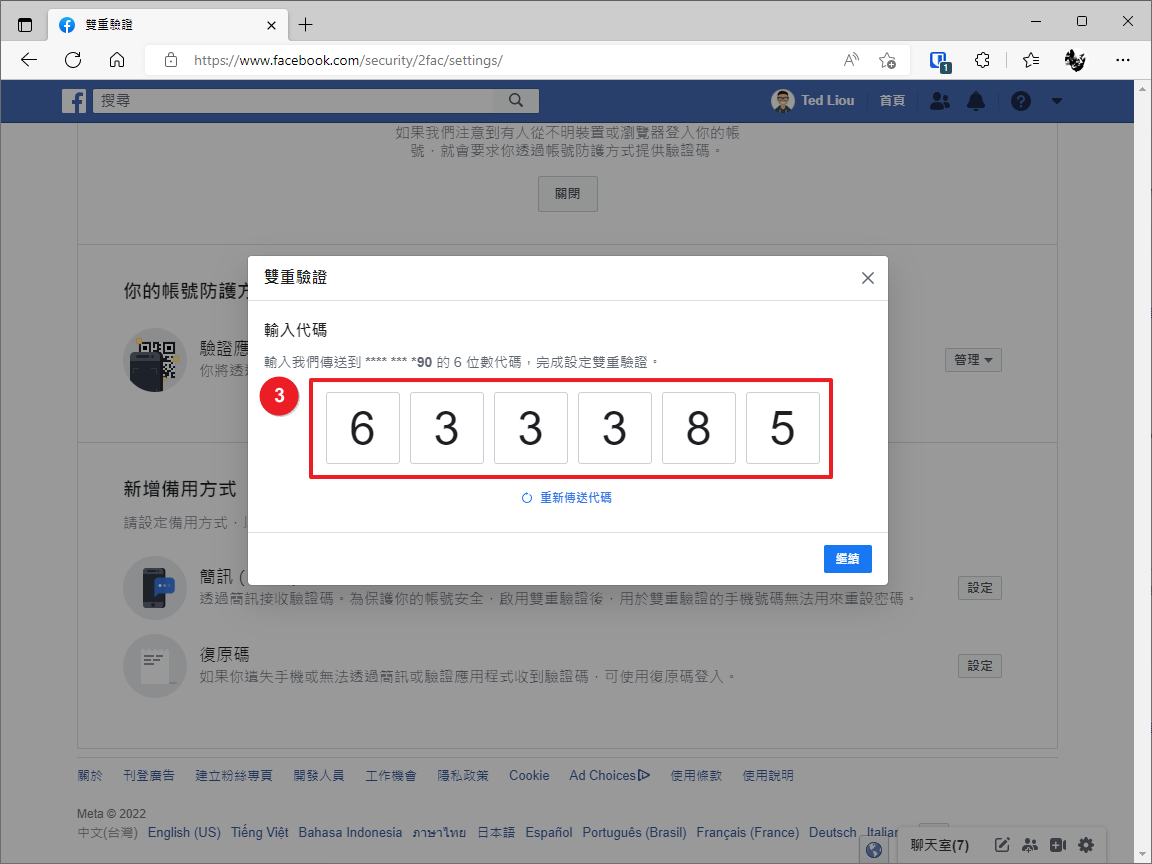Viewport: 1152px width, 864px height.
Task: Open browser profile avatar
Action: (x=1075, y=60)
